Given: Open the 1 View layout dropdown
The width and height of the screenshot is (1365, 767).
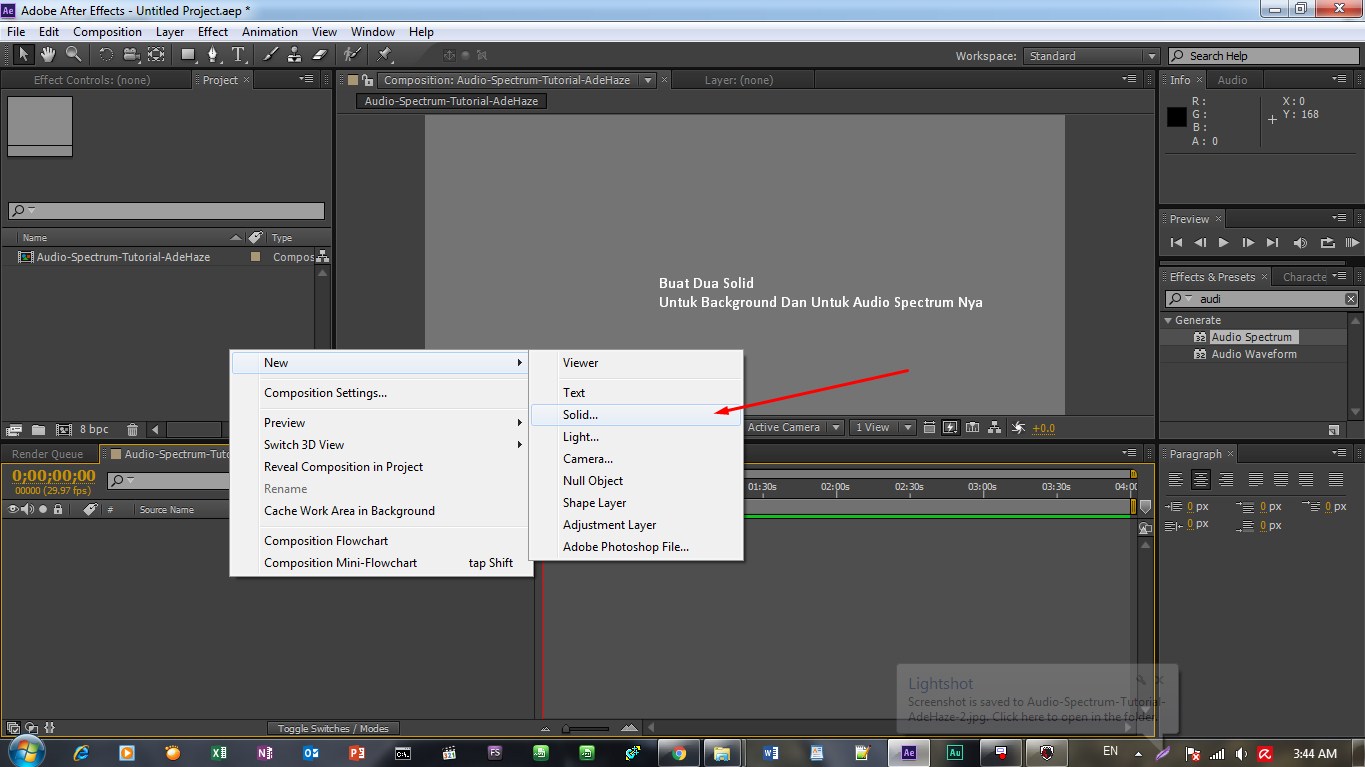Looking at the screenshot, I should [x=882, y=428].
